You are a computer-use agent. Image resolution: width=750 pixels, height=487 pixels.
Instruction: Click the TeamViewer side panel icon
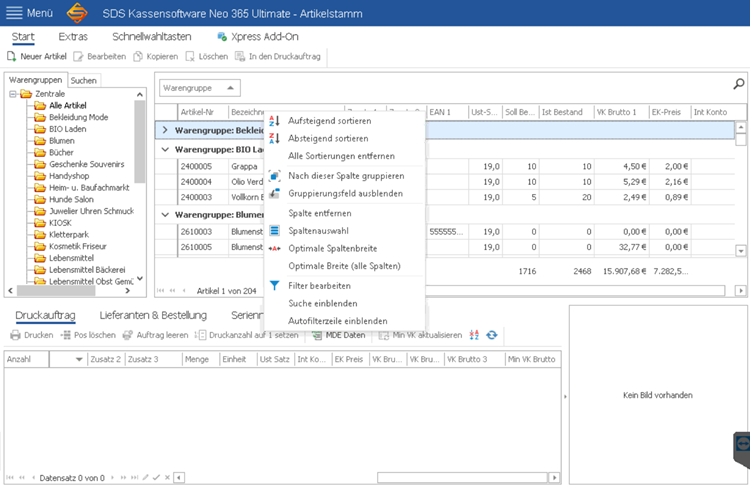[x=742, y=445]
